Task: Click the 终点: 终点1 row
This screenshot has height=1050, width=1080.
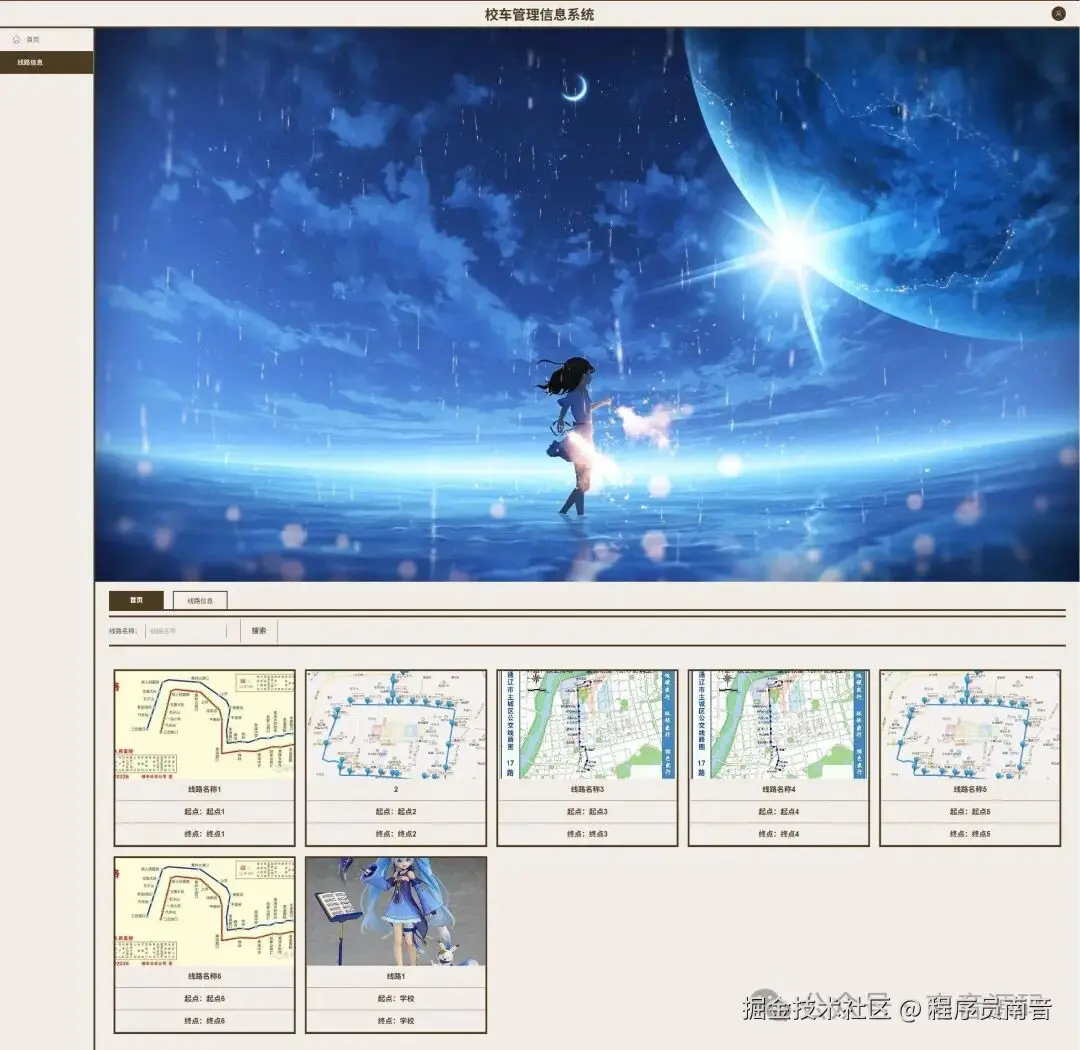Action: pyautogui.click(x=205, y=834)
